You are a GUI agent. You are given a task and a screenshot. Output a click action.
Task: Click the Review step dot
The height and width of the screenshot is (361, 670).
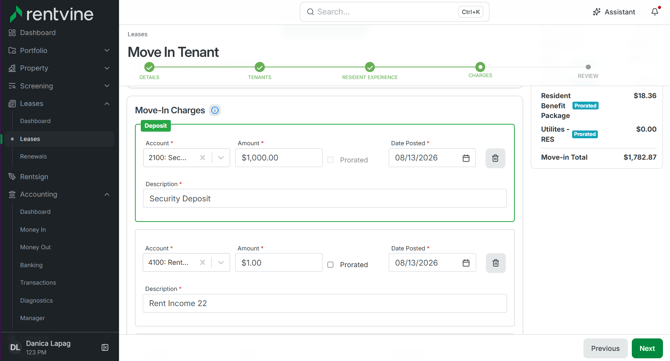(x=588, y=67)
